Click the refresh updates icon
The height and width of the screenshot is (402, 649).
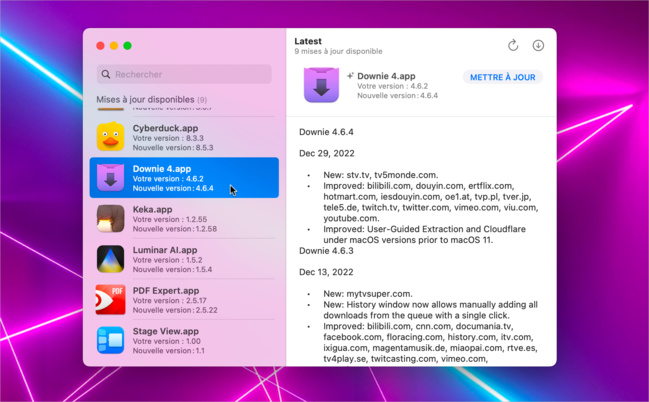tap(513, 46)
